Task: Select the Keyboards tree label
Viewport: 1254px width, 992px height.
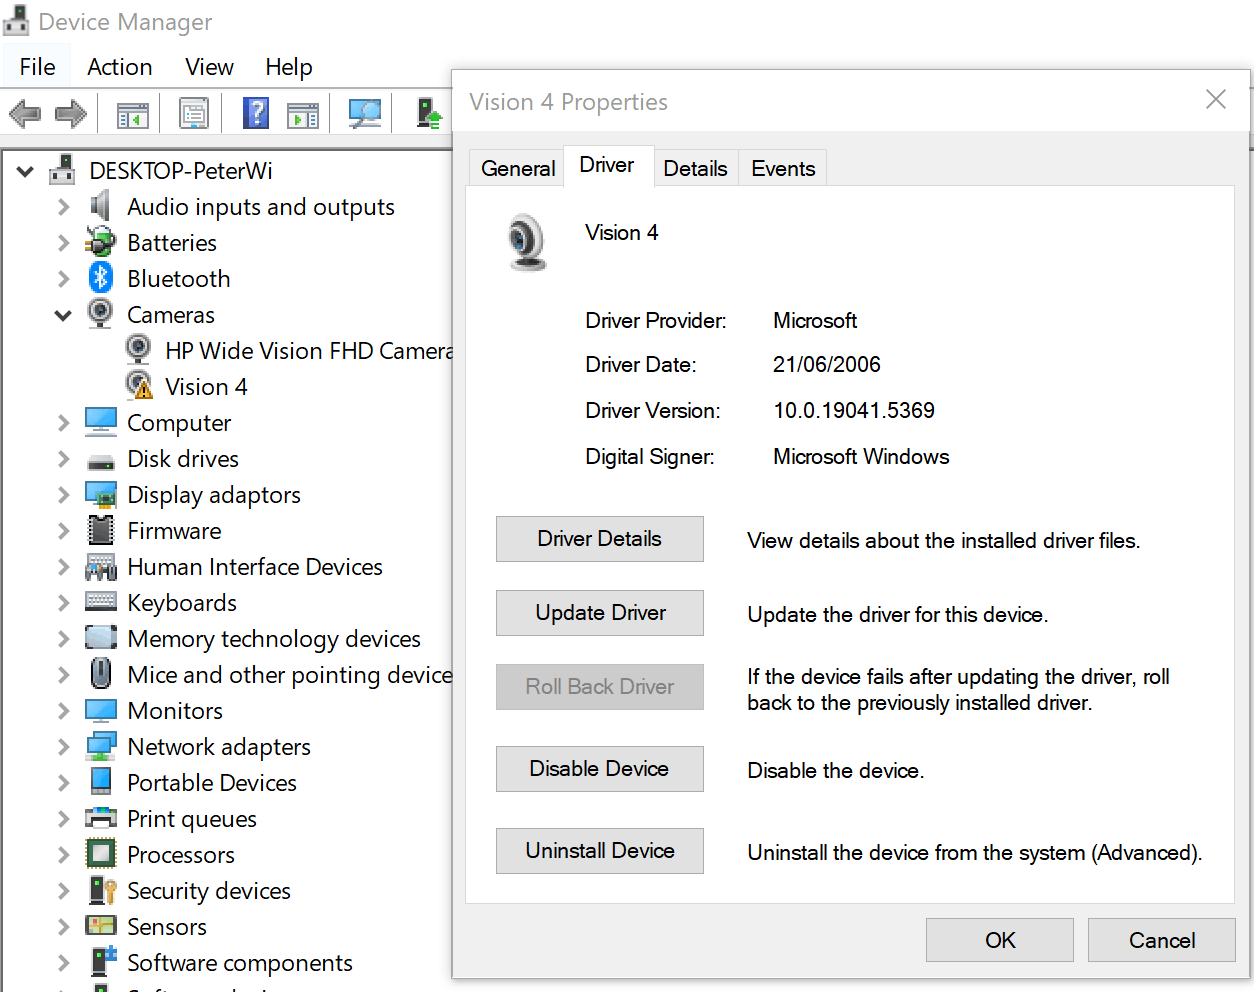Action: [x=182, y=603]
